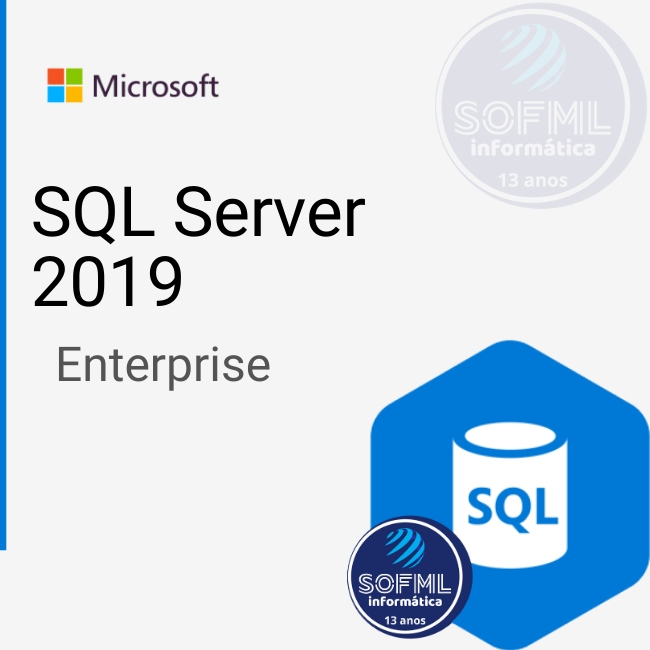This screenshot has width=650, height=650.
Task: Click the 'SQL Server' heading text
Action: [199, 213]
